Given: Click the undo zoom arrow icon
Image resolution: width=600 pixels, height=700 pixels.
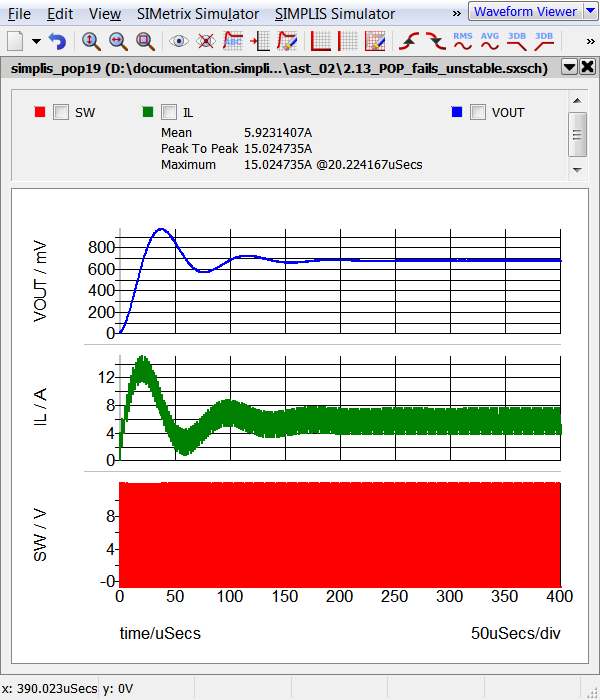Looking at the screenshot, I should coord(57,41).
